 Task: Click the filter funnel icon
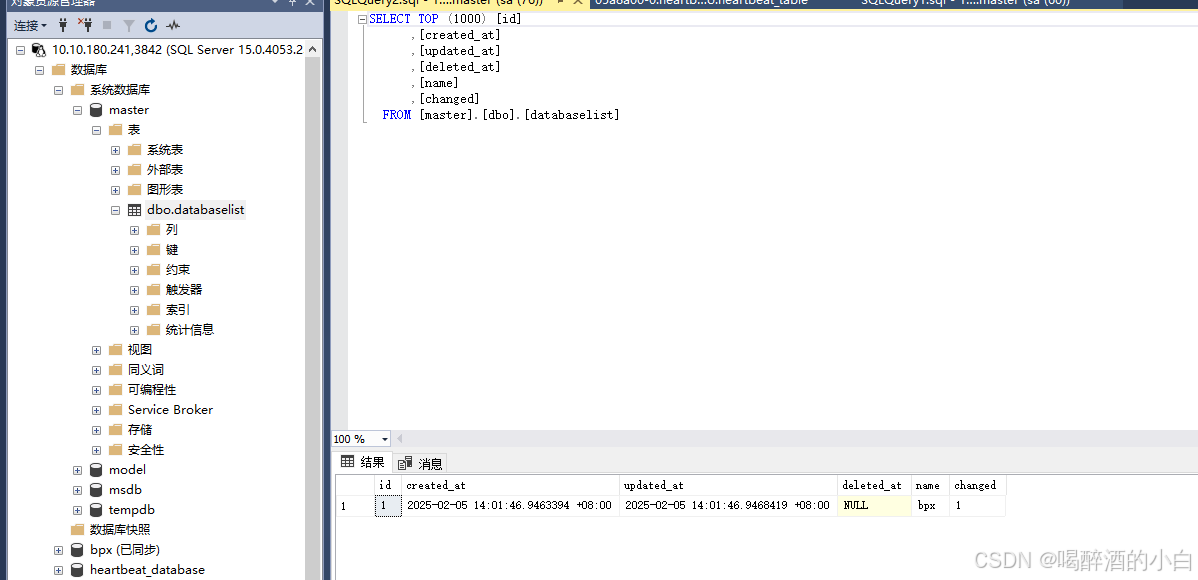[x=129, y=25]
